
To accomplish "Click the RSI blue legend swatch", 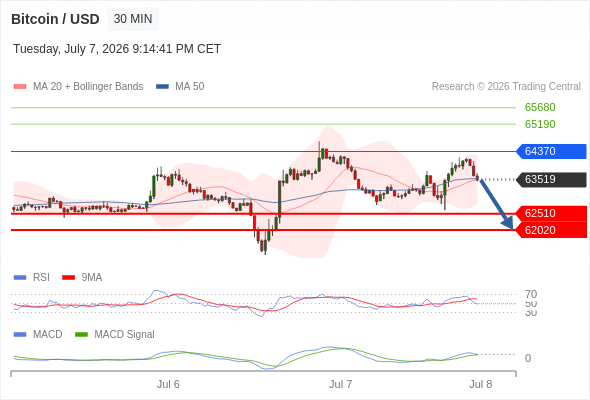I will coord(20,278).
